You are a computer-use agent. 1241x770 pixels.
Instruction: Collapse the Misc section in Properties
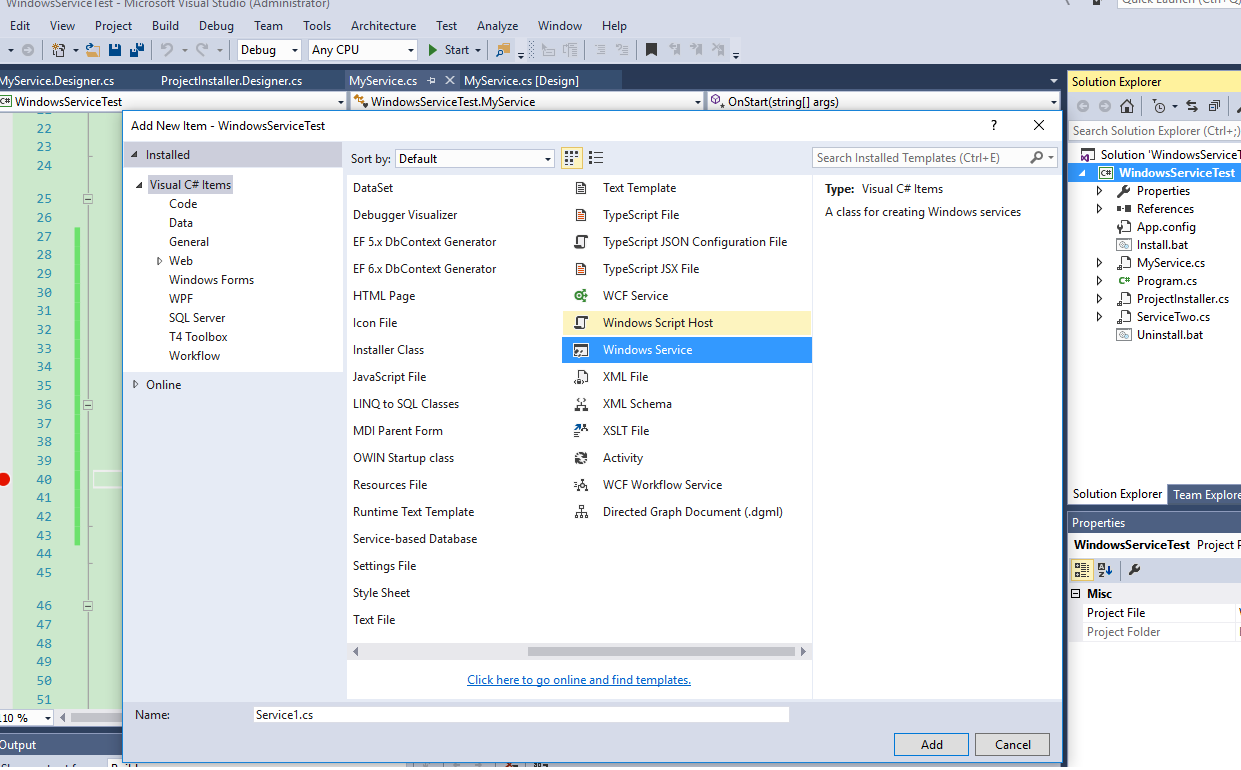1077,594
